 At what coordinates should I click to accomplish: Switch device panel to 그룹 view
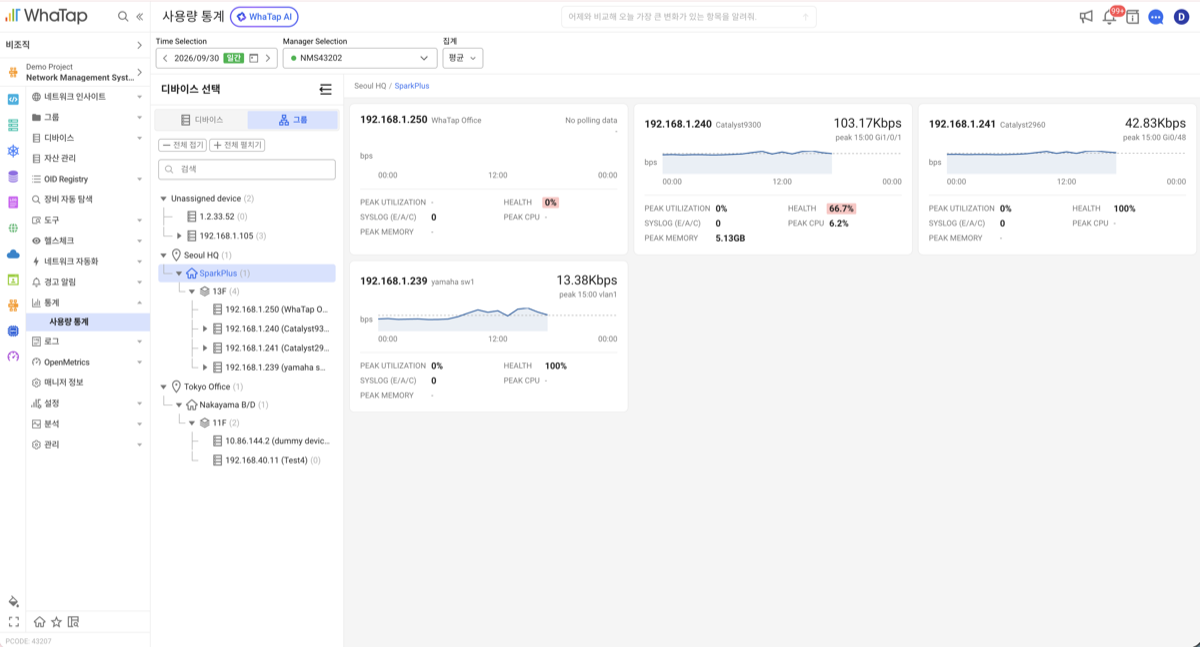pyautogui.click(x=293, y=120)
